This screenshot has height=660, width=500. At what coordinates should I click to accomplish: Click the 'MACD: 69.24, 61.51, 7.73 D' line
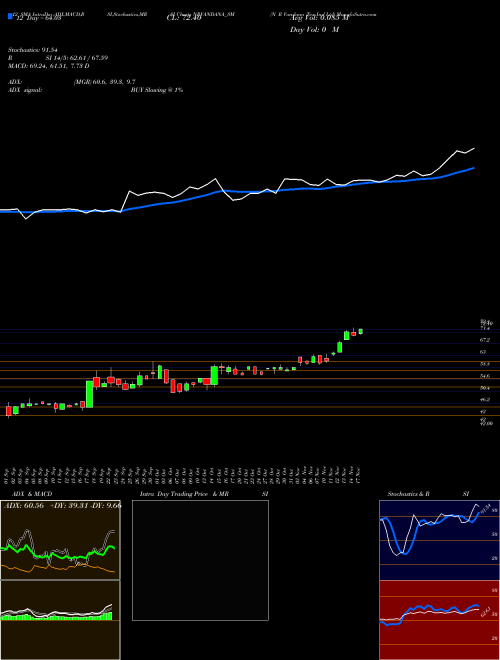[x=49, y=66]
